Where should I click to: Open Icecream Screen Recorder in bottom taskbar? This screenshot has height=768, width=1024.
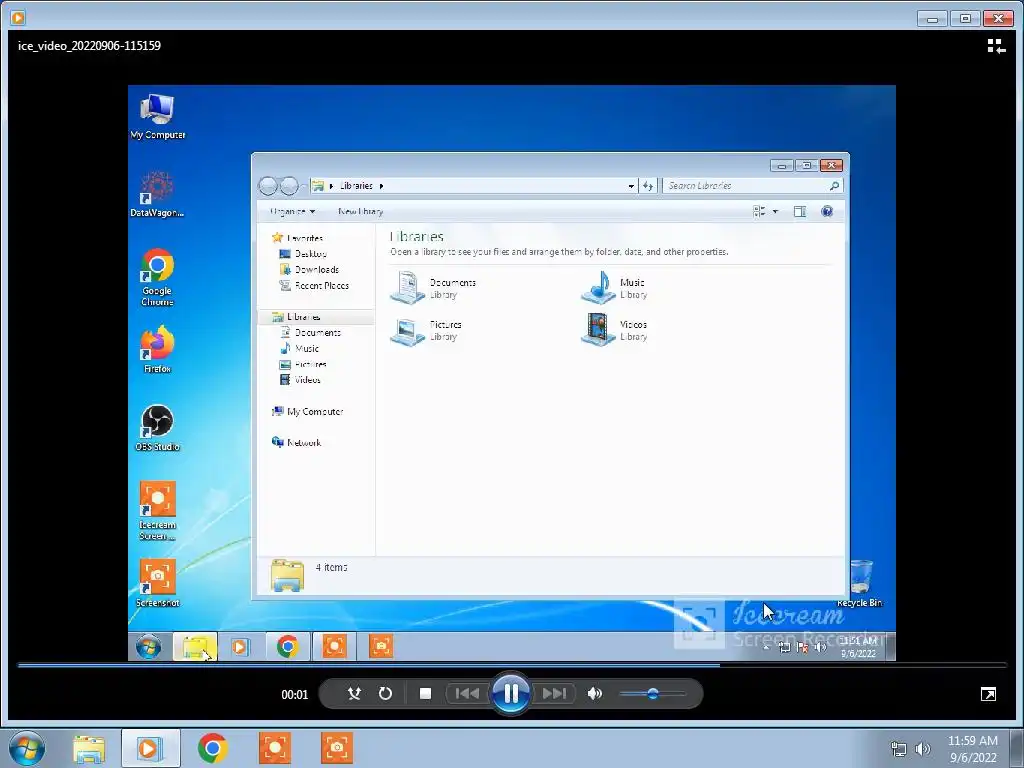click(274, 748)
